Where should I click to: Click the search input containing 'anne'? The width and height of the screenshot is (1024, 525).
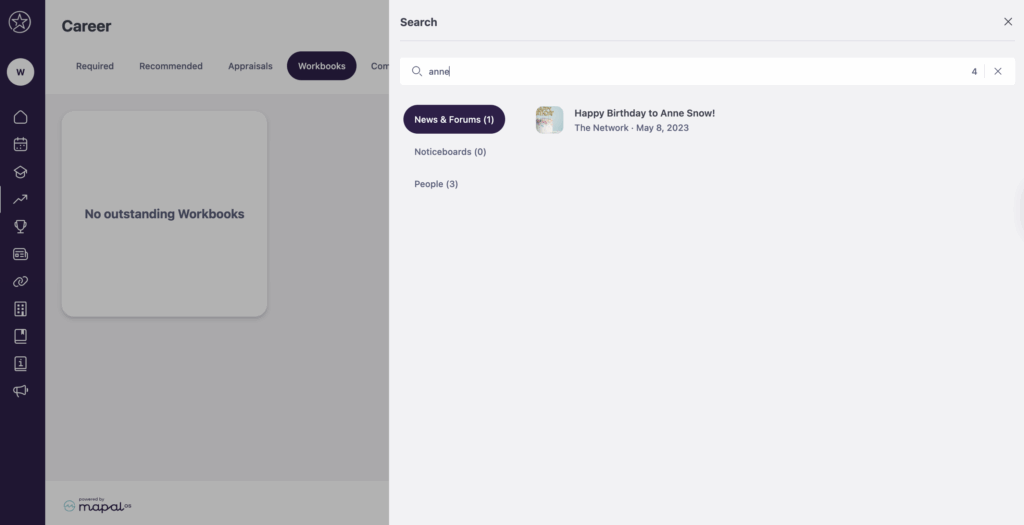(690, 72)
